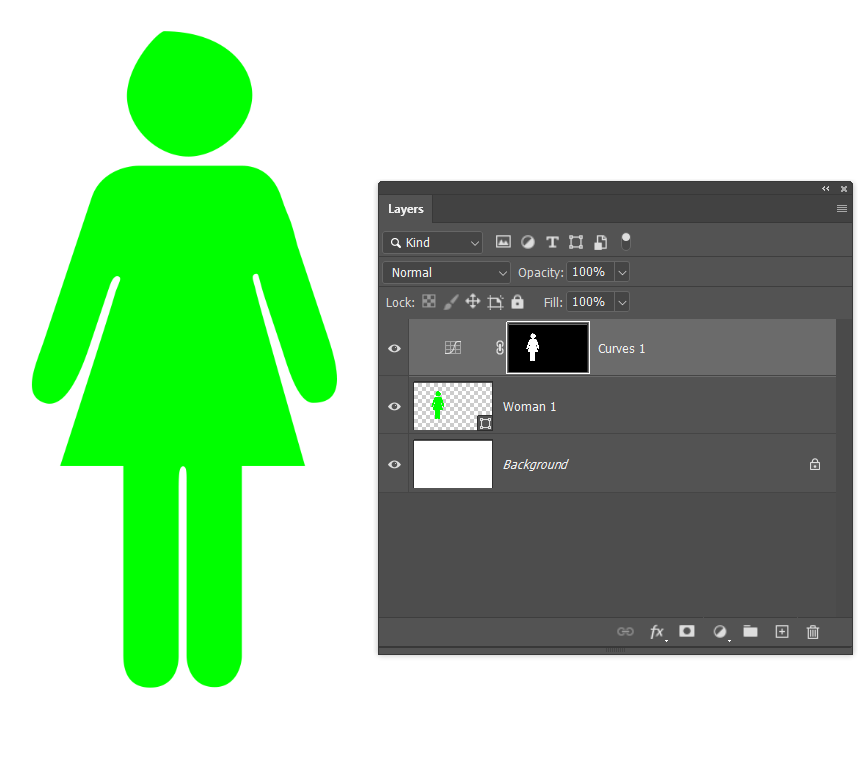Toggle visibility of the Background layer

pos(394,464)
